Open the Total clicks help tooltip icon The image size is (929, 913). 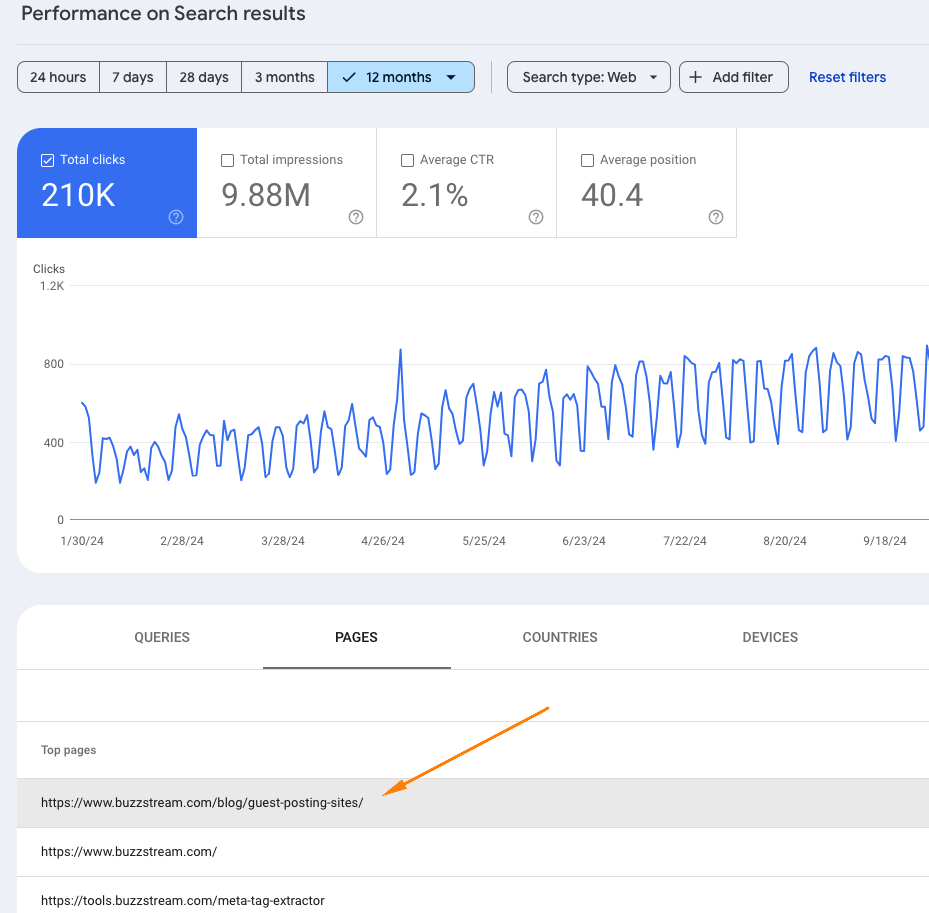coord(175,217)
